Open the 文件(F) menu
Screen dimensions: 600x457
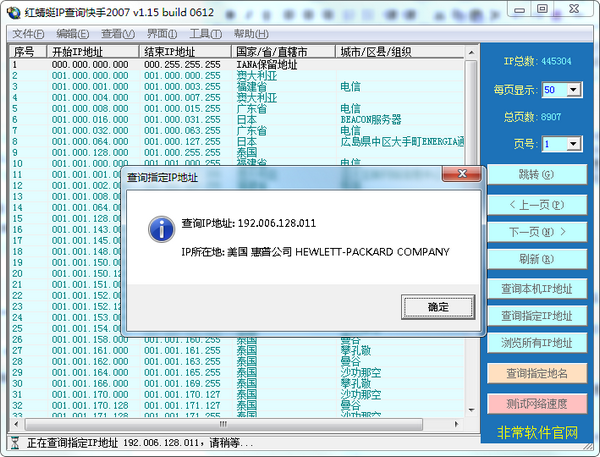(28, 33)
